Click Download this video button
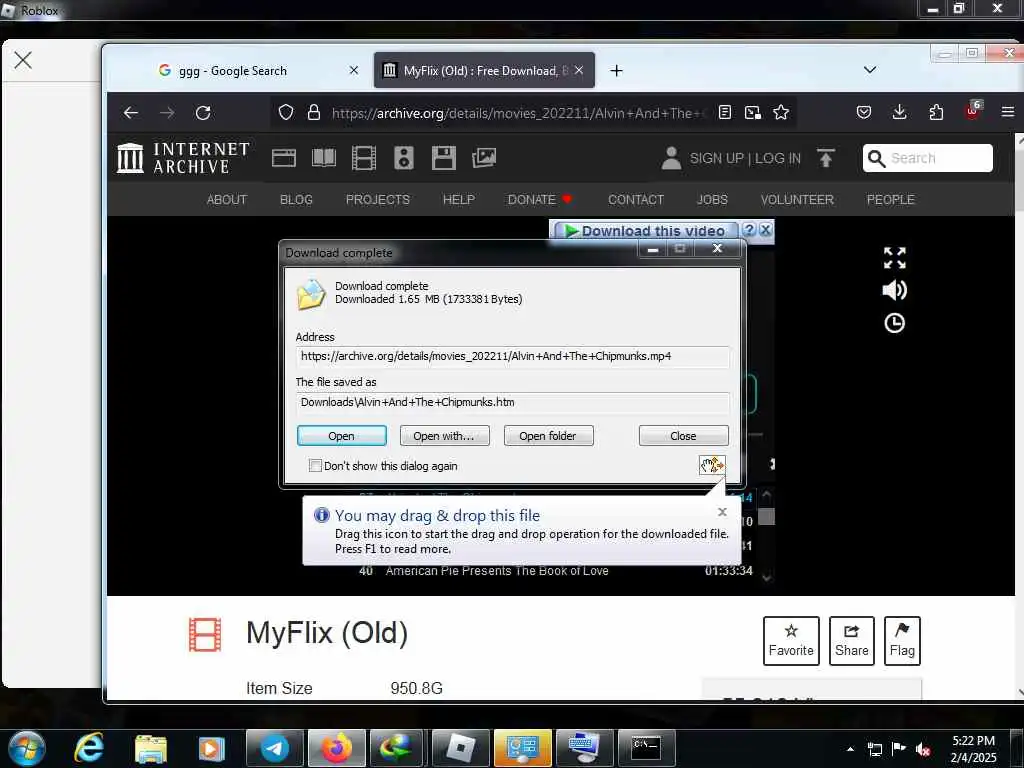The width and height of the screenshot is (1024, 768). (x=645, y=231)
